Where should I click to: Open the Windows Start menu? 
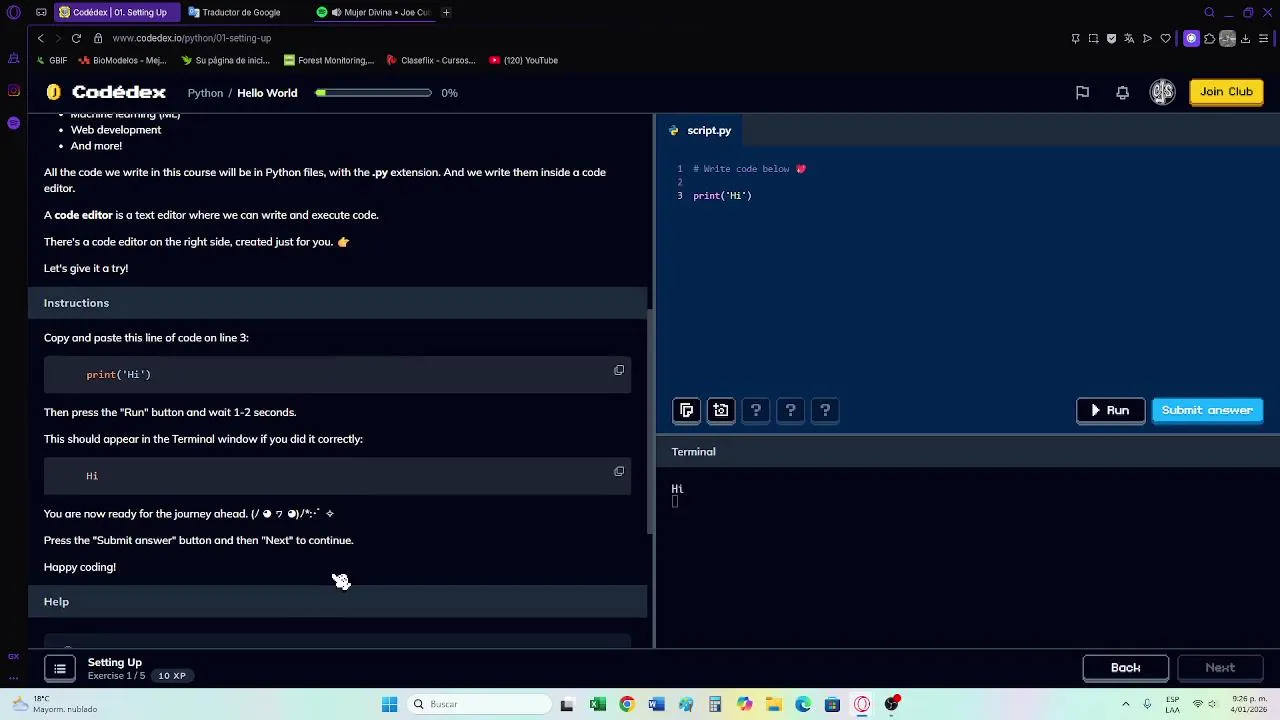coord(389,704)
